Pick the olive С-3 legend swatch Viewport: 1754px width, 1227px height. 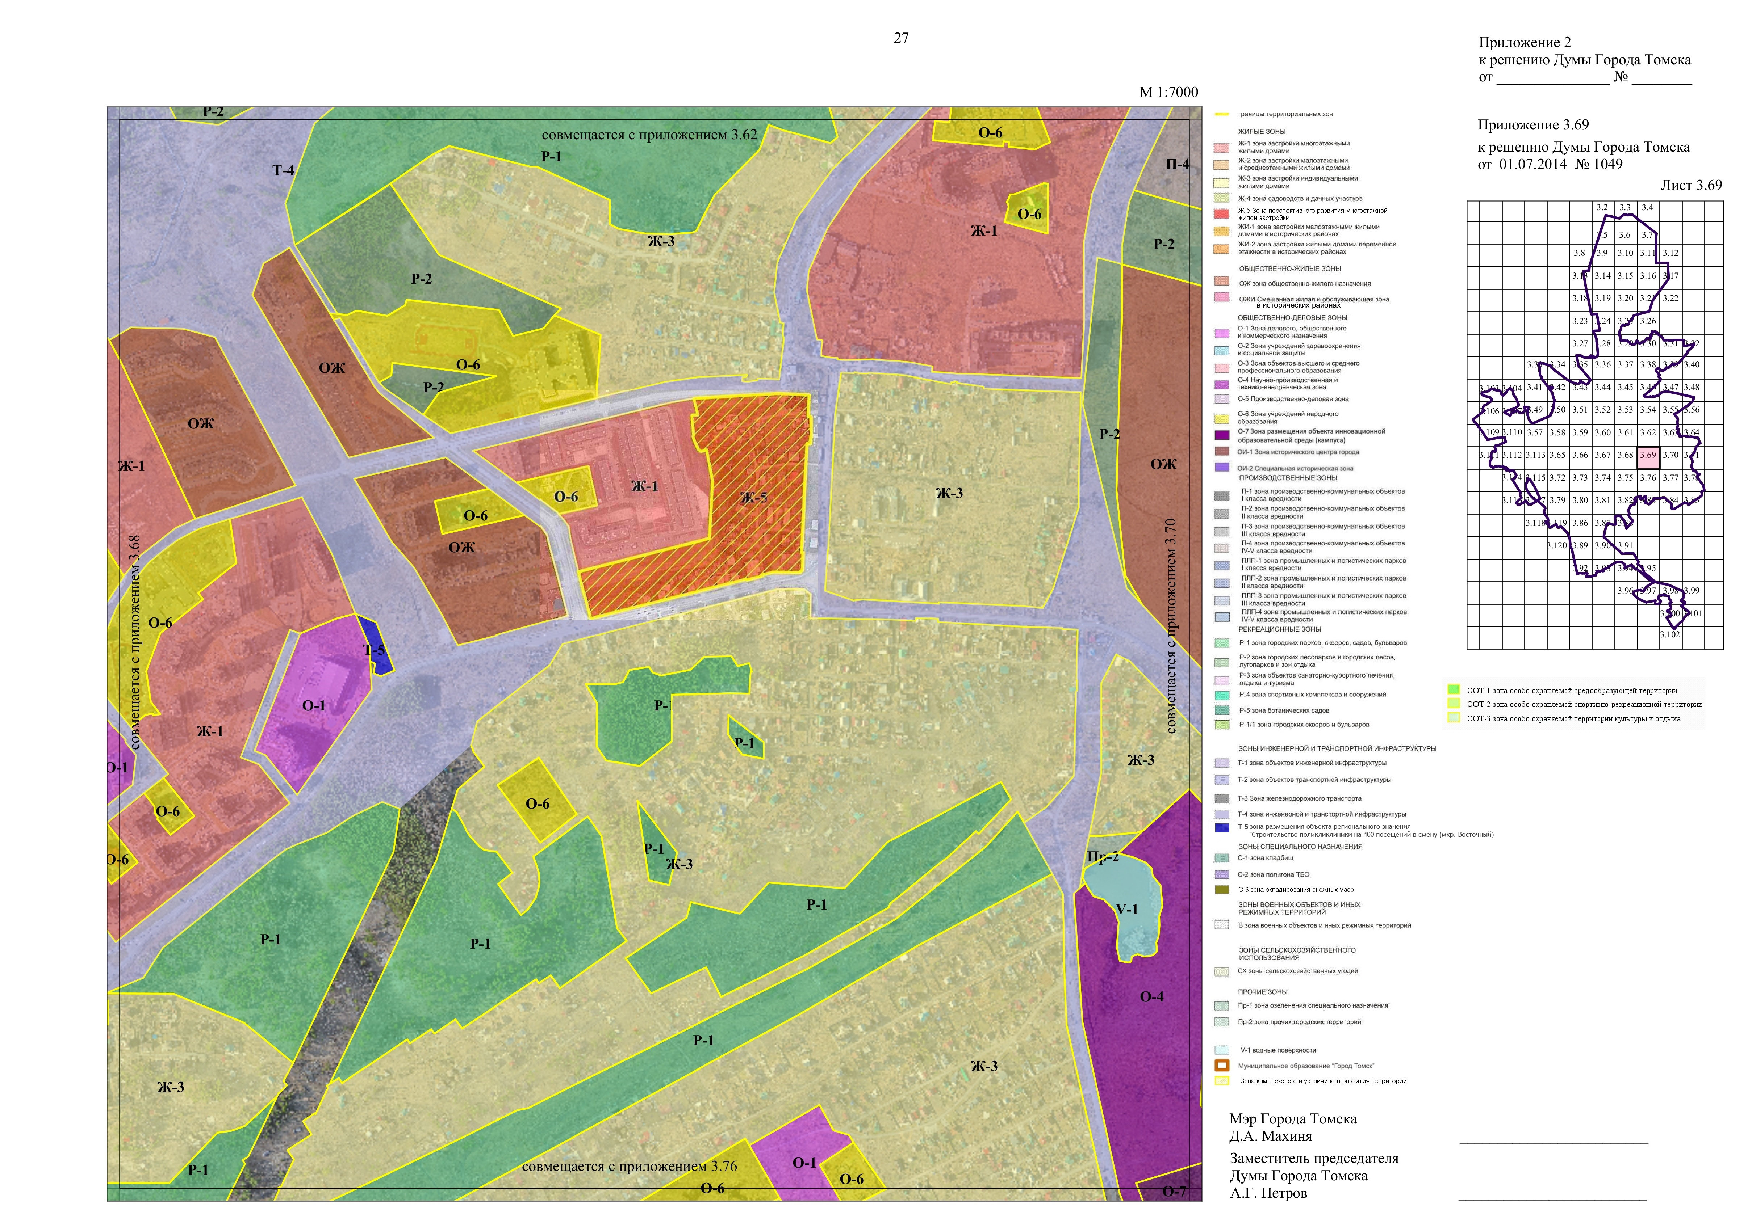1221,889
